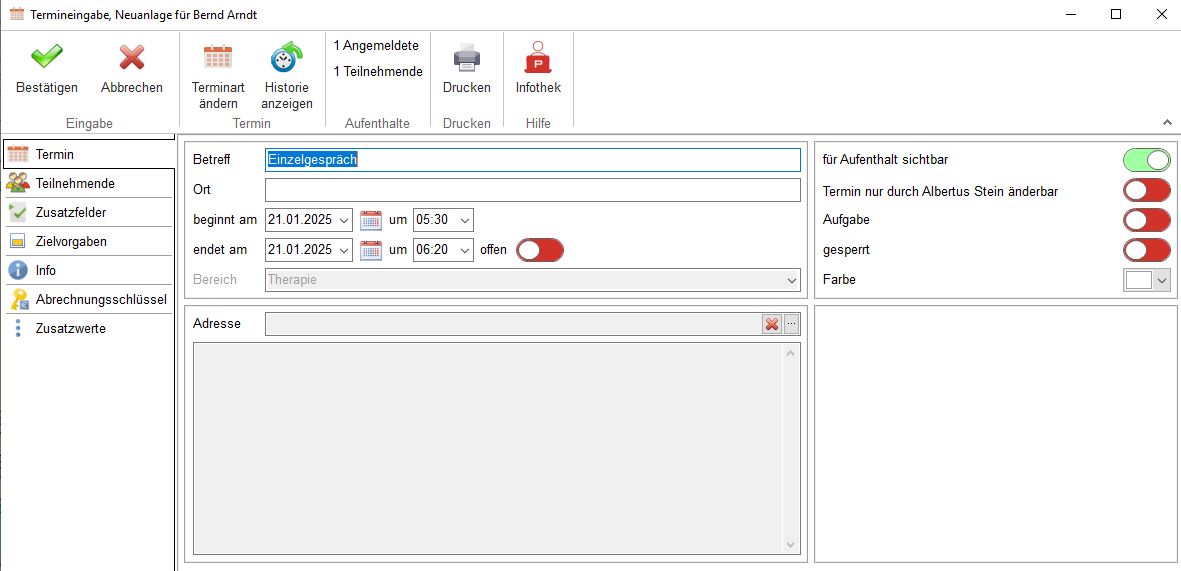Open the Farbe color picker dropdown
Viewport: 1181px width, 571px height.
(1161, 281)
